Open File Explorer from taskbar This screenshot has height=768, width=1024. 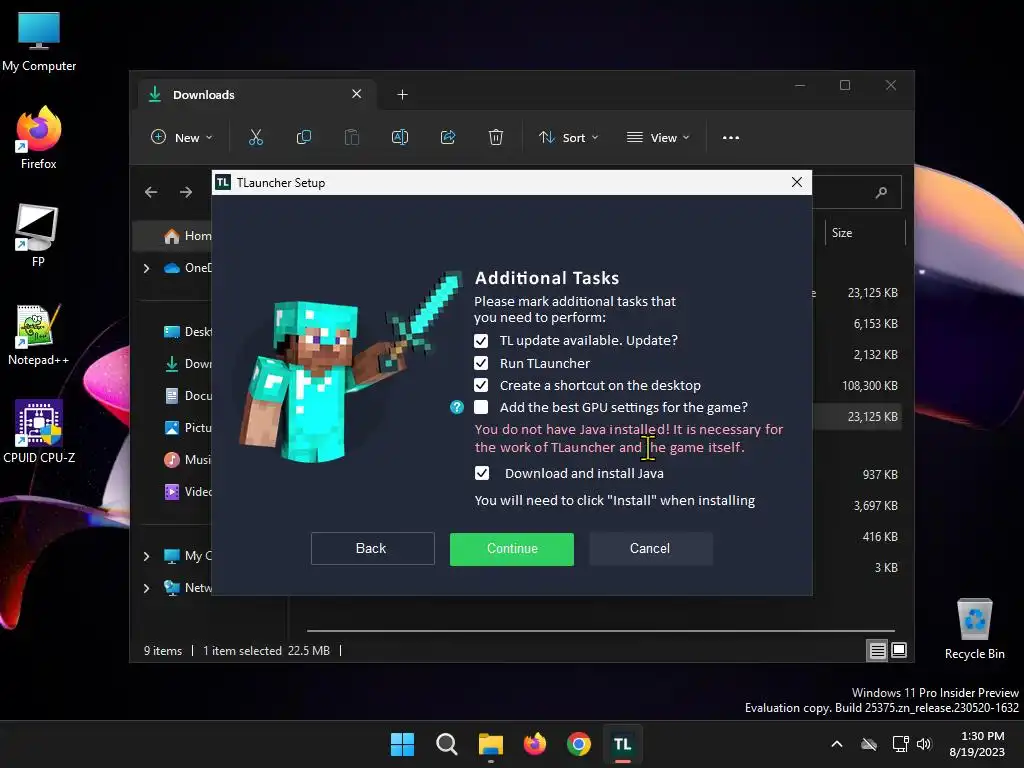click(490, 744)
